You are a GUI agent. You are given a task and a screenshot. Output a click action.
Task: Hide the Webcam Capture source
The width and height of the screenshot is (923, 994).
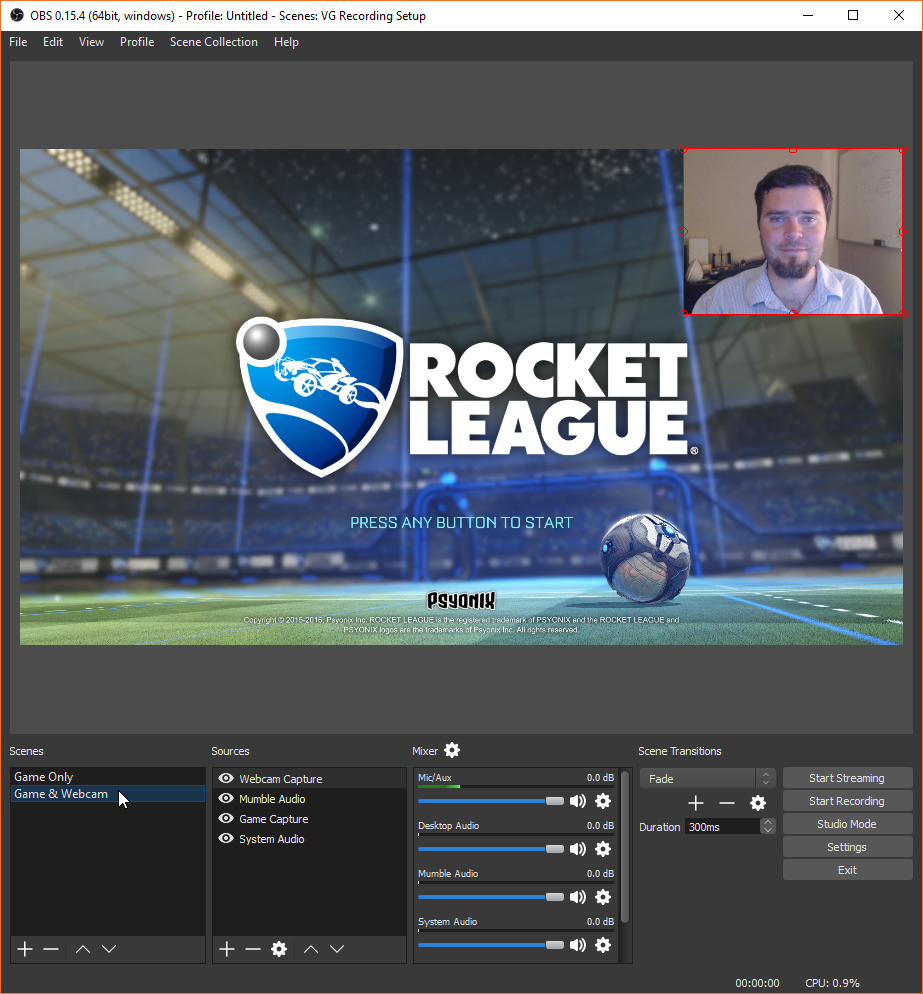click(226, 778)
